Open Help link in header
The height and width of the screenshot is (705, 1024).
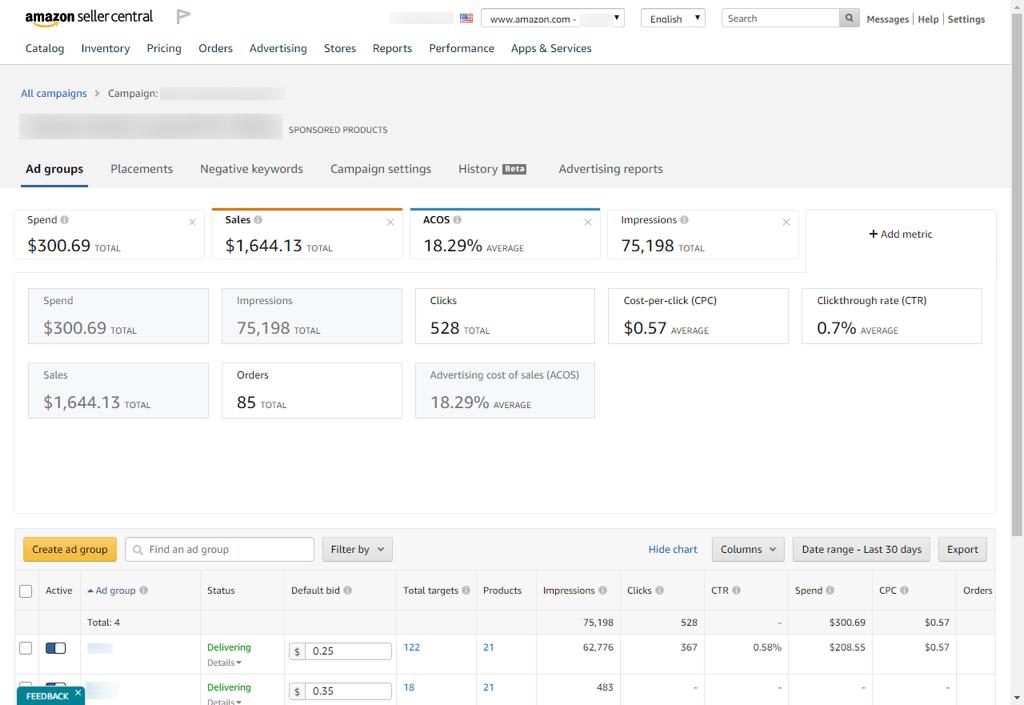click(x=928, y=19)
